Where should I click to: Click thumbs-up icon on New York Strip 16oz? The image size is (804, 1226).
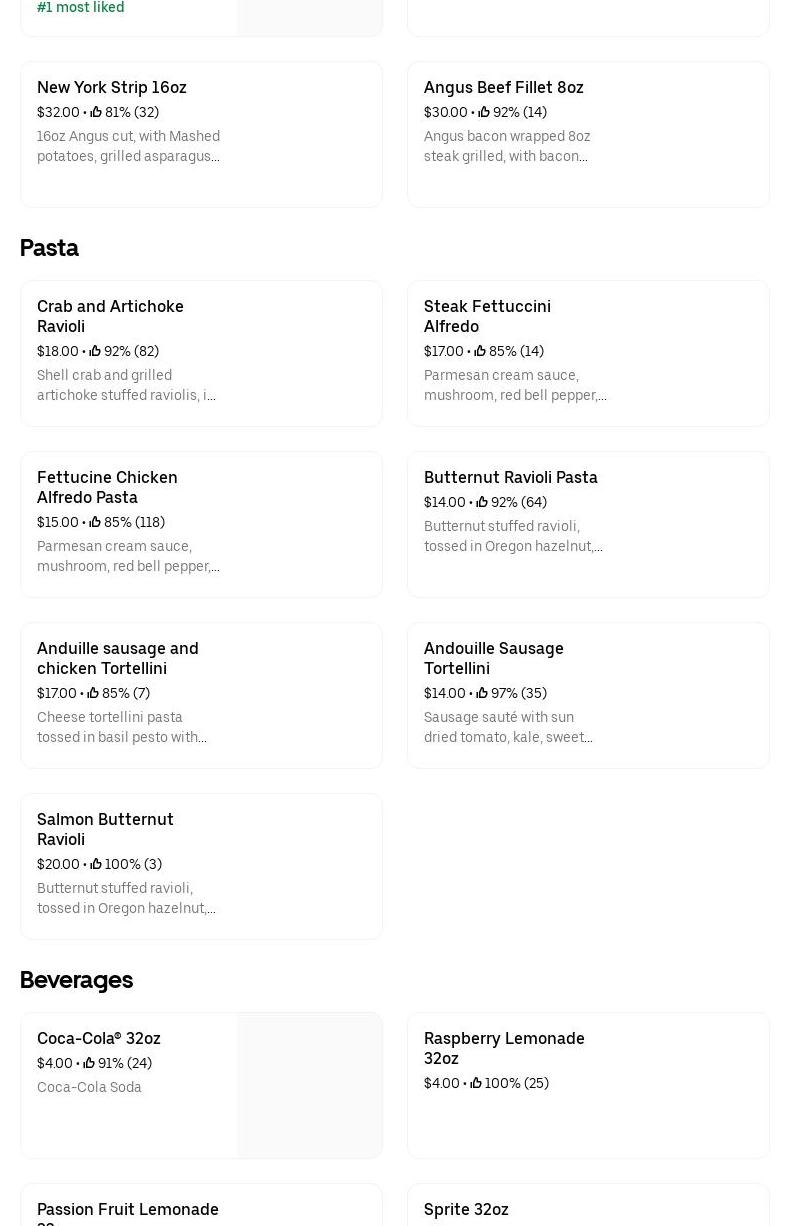coord(96,113)
